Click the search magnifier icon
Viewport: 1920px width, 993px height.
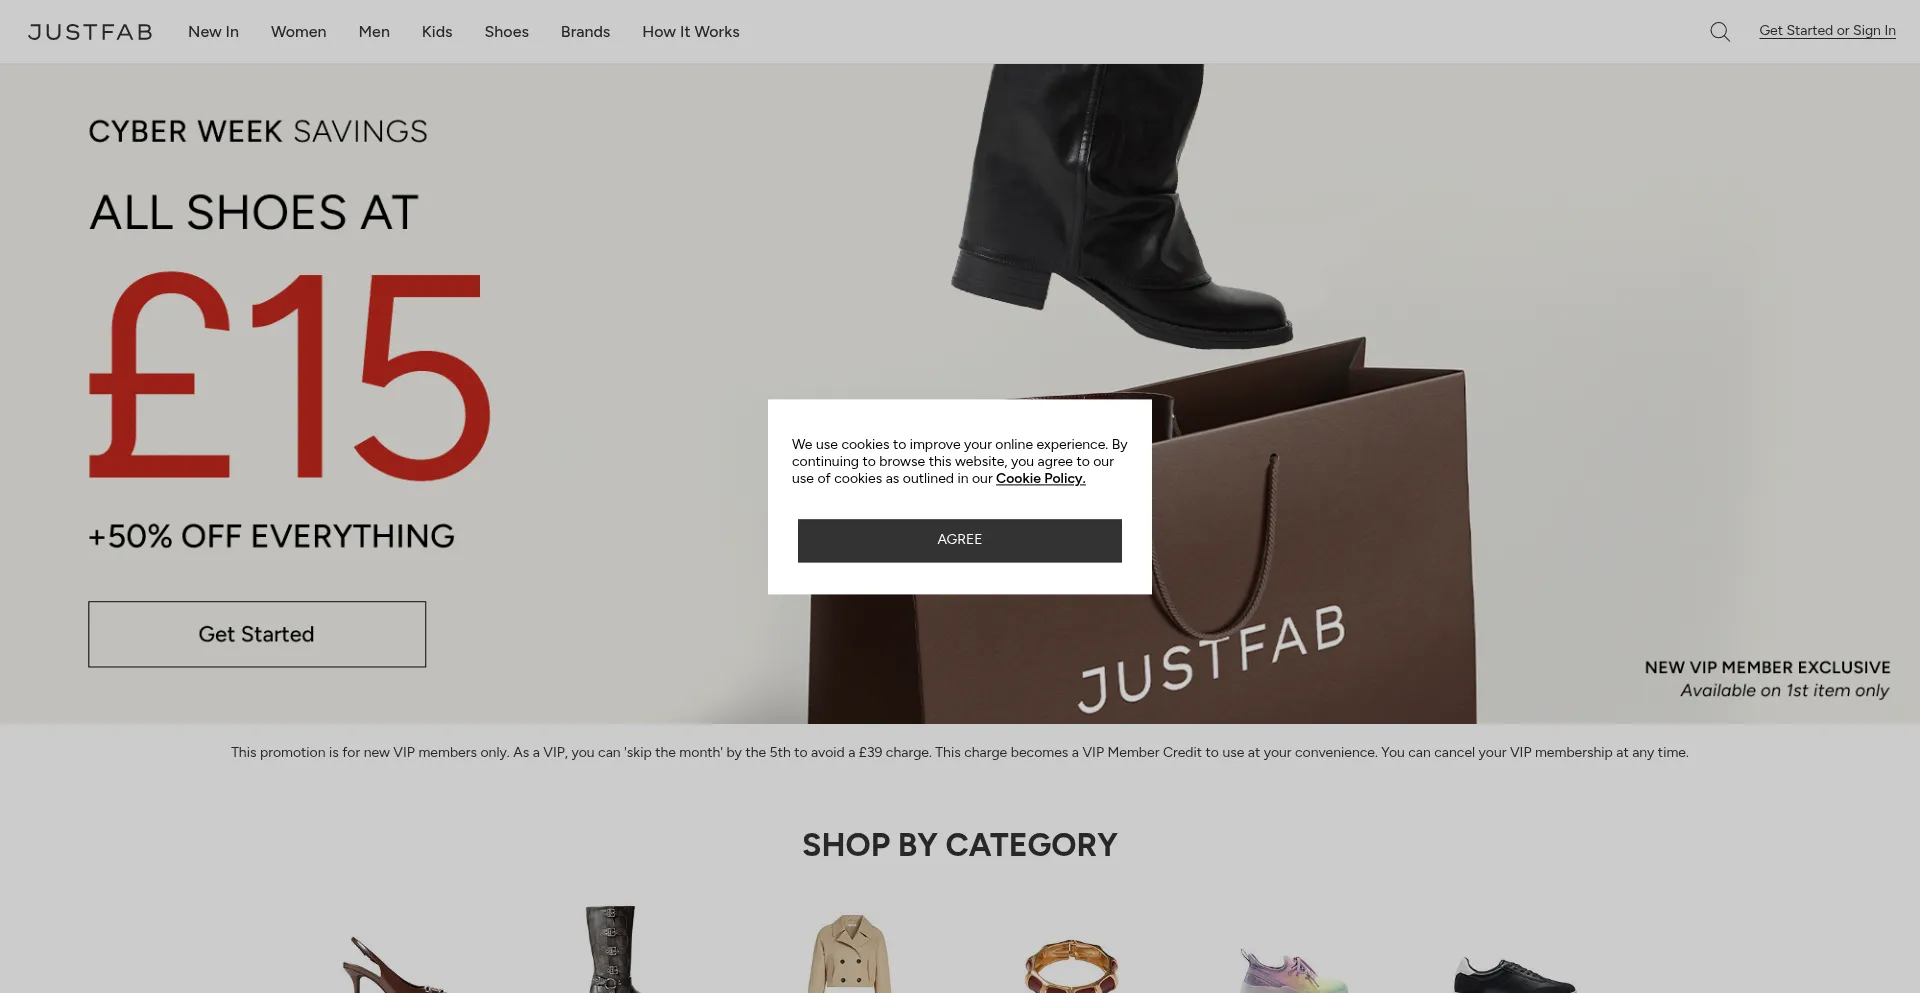tap(1720, 32)
